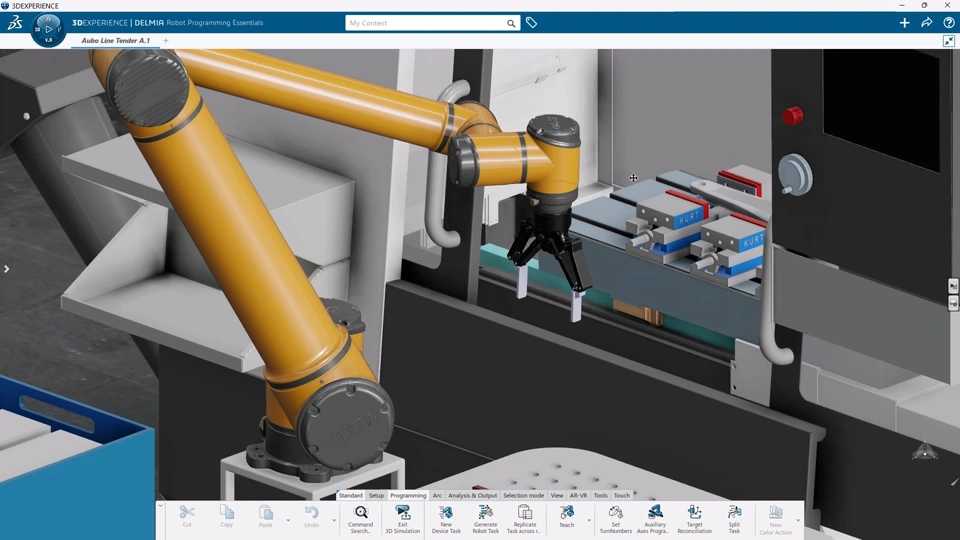Activate the Teach tool
The image size is (960, 540).
(567, 516)
